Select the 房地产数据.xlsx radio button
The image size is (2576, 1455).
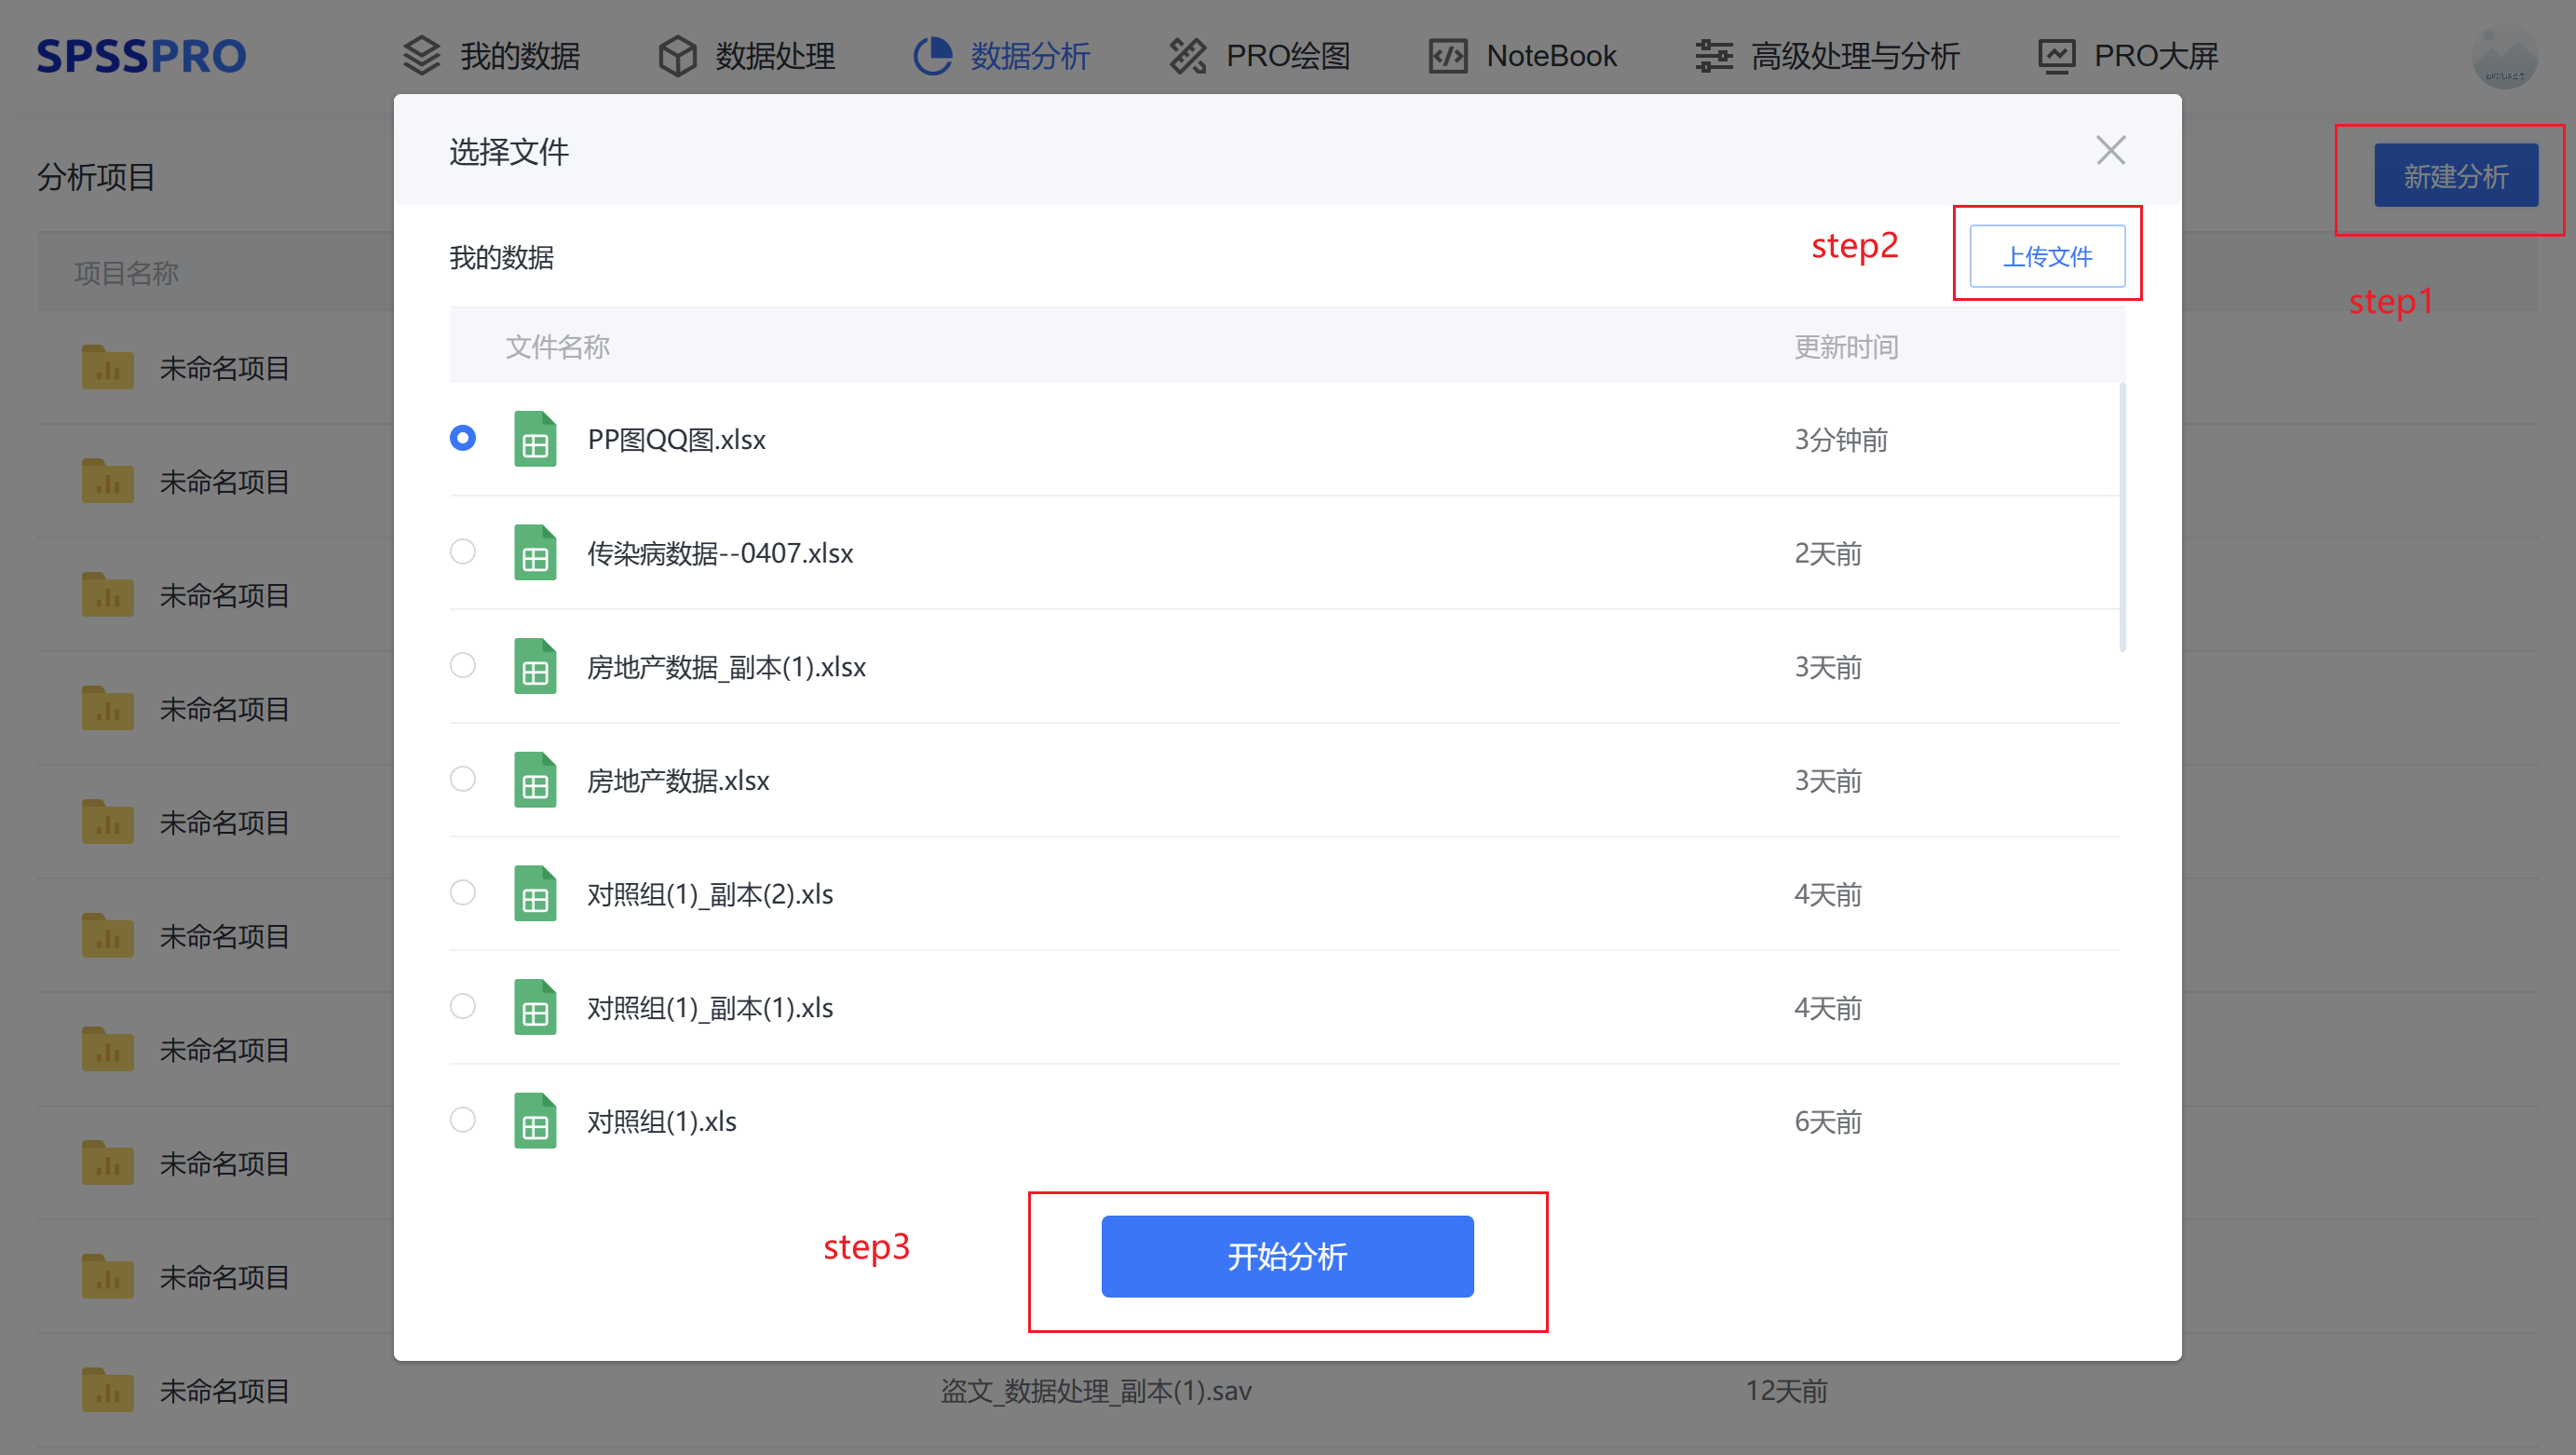(462, 778)
